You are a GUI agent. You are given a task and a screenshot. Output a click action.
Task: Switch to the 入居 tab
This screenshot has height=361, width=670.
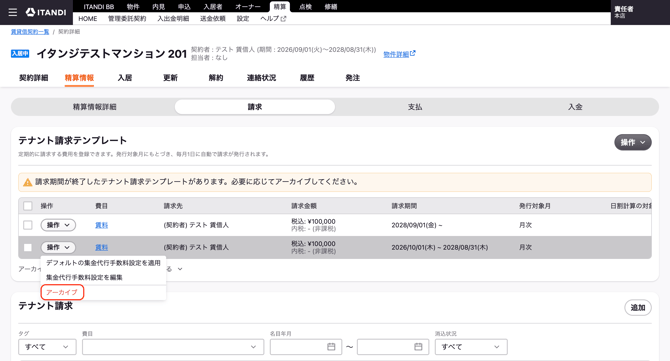click(125, 78)
